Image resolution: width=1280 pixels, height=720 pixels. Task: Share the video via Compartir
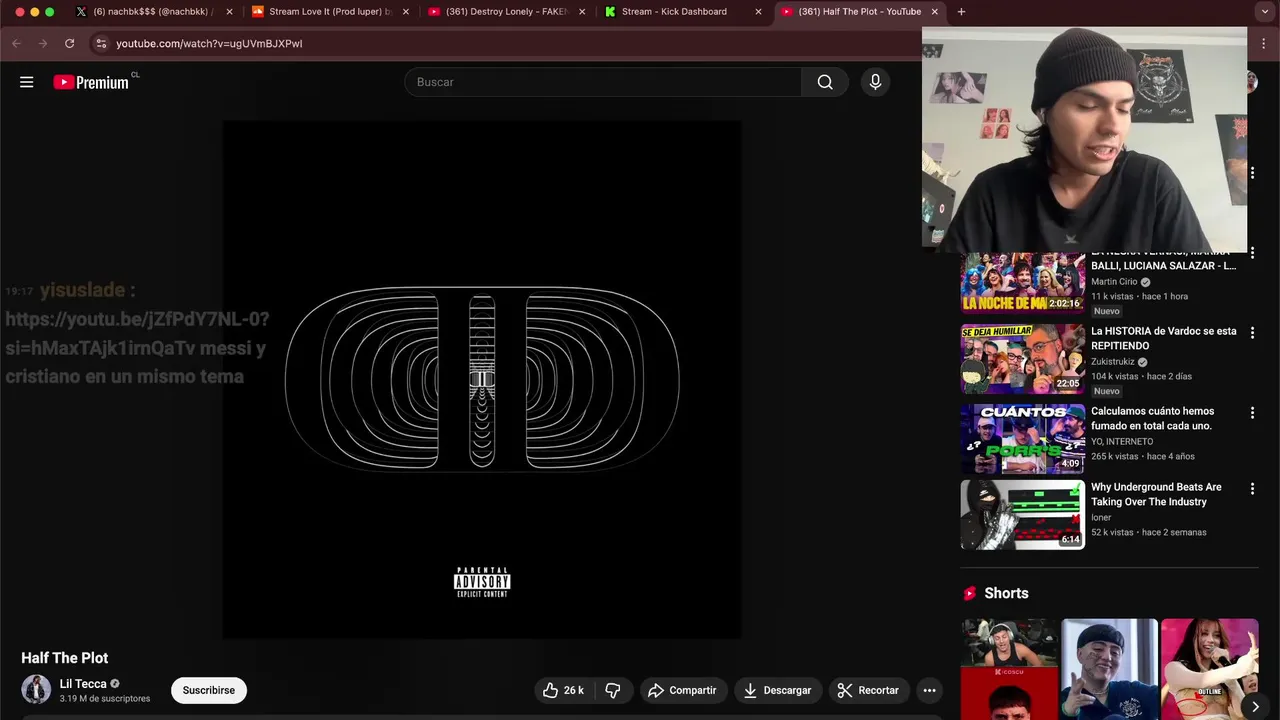pyautogui.click(x=682, y=690)
